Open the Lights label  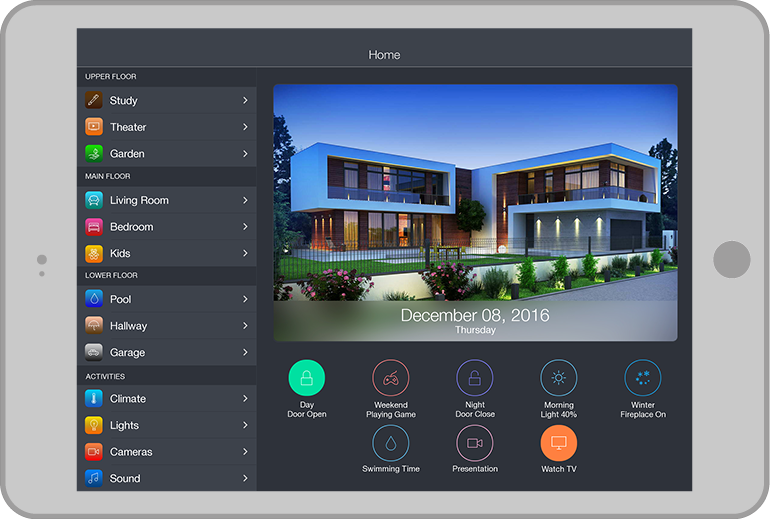point(124,425)
